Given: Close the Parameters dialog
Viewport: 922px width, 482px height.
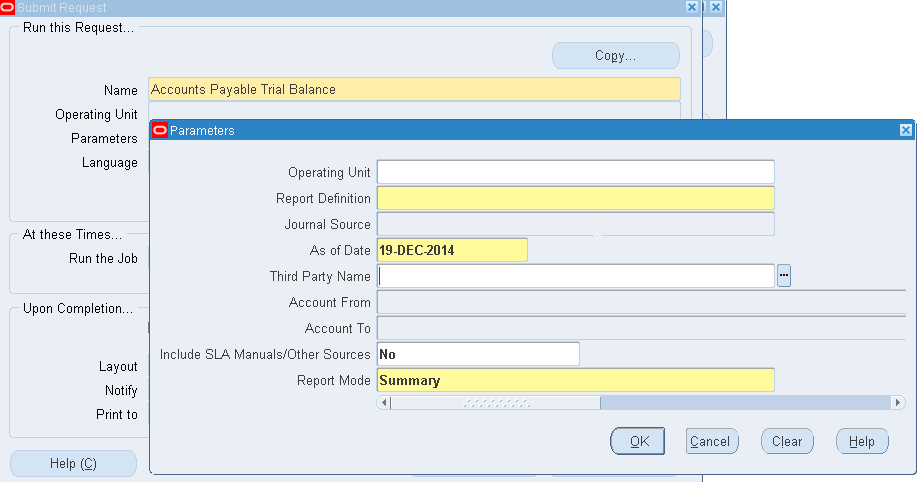Looking at the screenshot, I should [906, 130].
